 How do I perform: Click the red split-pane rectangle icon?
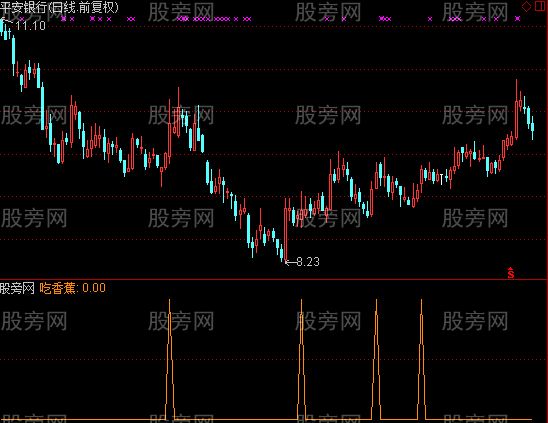[540, 6]
